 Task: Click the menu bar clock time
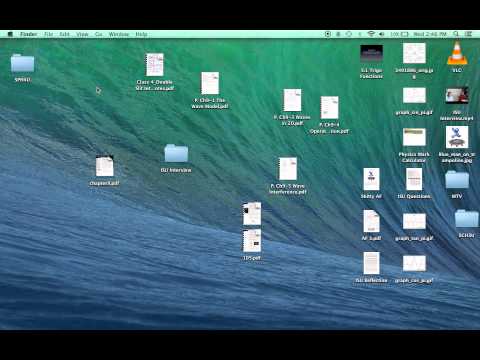click(x=430, y=34)
